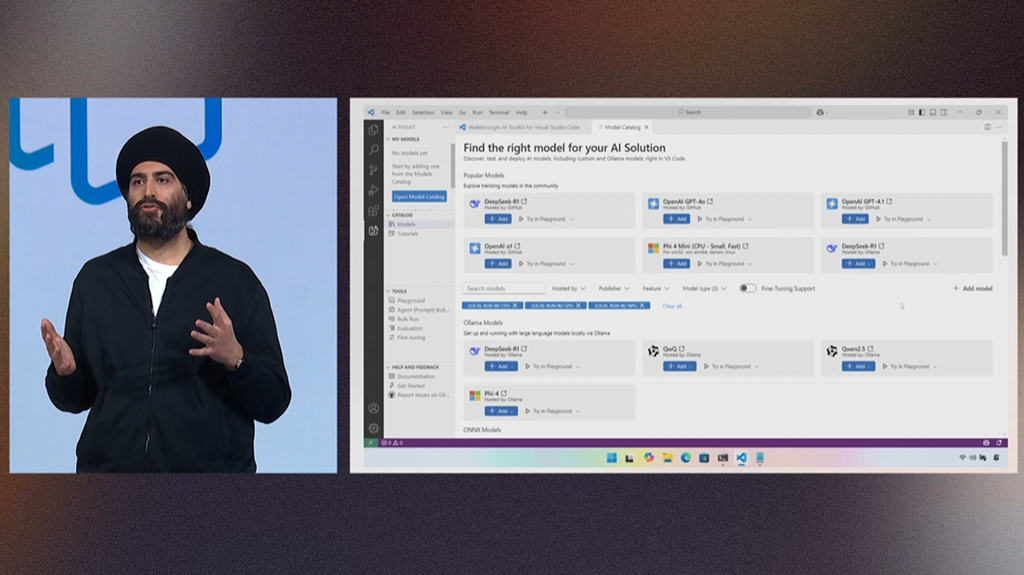The image size is (1024, 575).
Task: Open Feature filter dropdown
Action: 656,288
